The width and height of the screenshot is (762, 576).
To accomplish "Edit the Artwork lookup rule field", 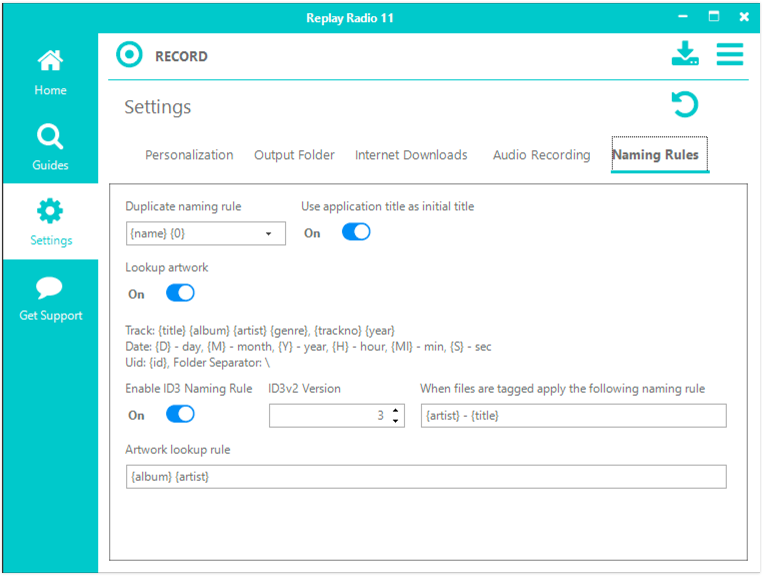I will pos(426,476).
